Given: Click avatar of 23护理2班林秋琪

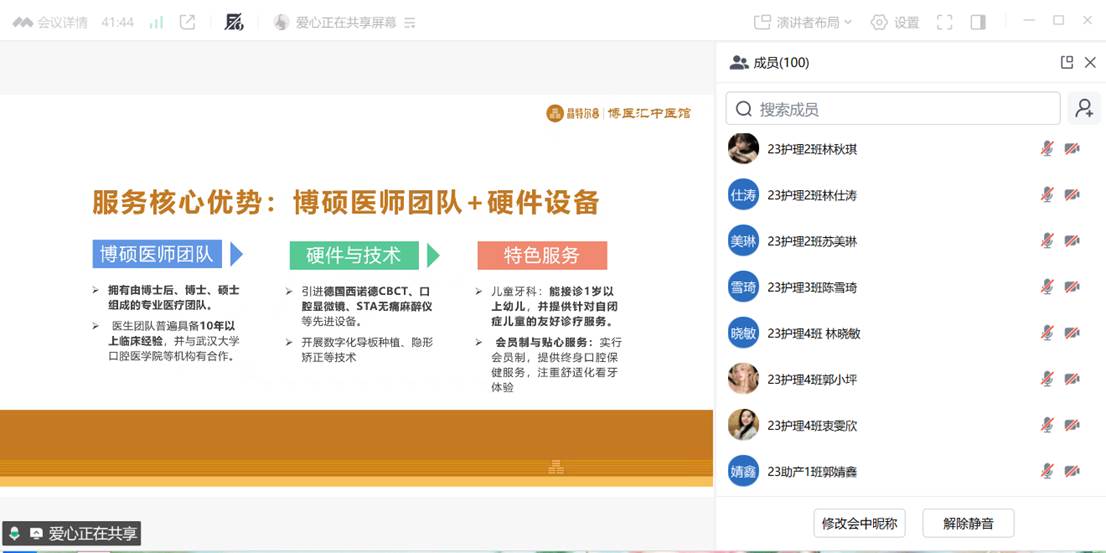Looking at the screenshot, I should pos(743,149).
